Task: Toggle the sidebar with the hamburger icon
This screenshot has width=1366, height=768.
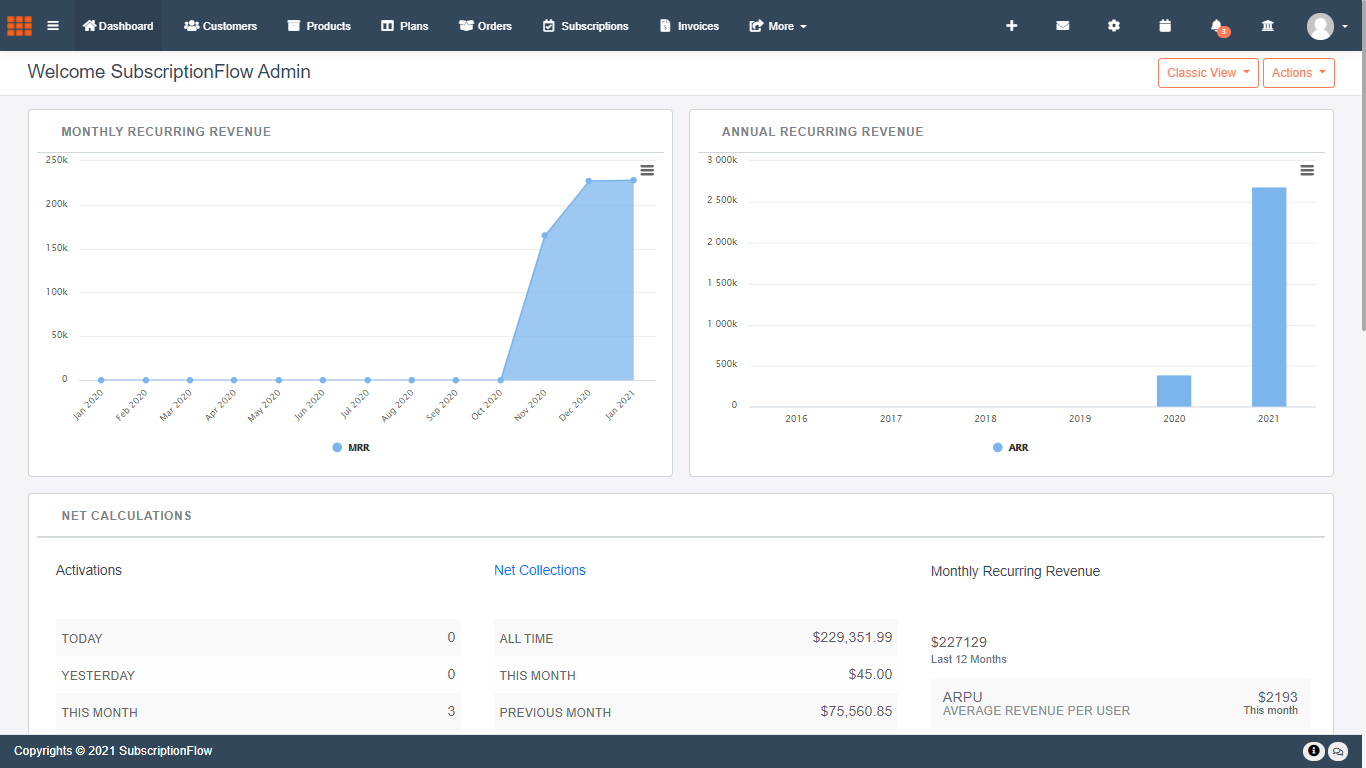Action: coord(53,25)
